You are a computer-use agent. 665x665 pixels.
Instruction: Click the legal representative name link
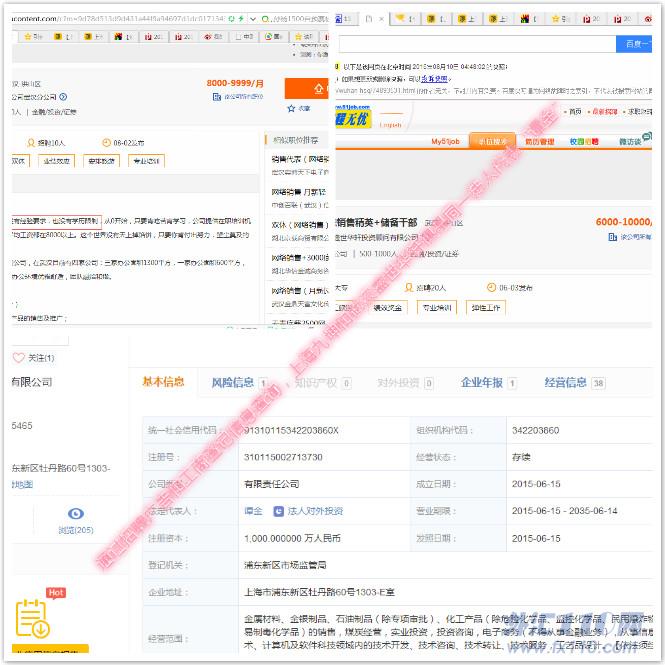point(253,511)
